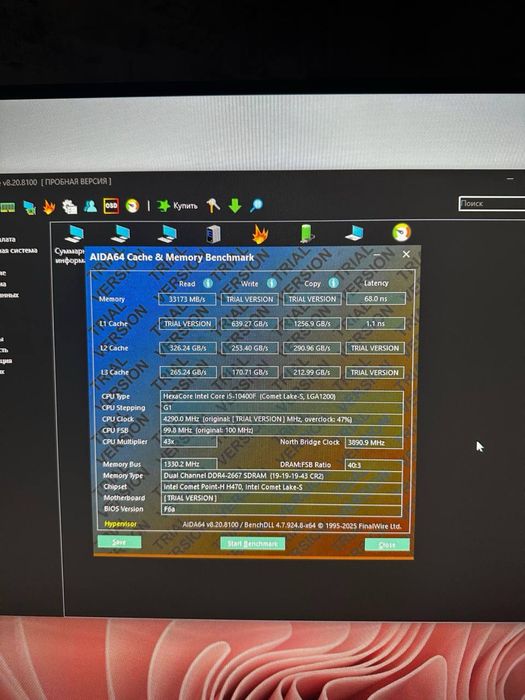Screen dimensions: 525x700
Task: Click Save in benchmark dialog
Action: pos(119,542)
